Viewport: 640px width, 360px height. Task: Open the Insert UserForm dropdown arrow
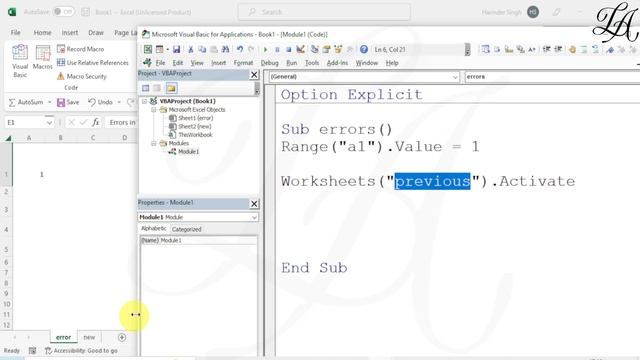coord(167,49)
